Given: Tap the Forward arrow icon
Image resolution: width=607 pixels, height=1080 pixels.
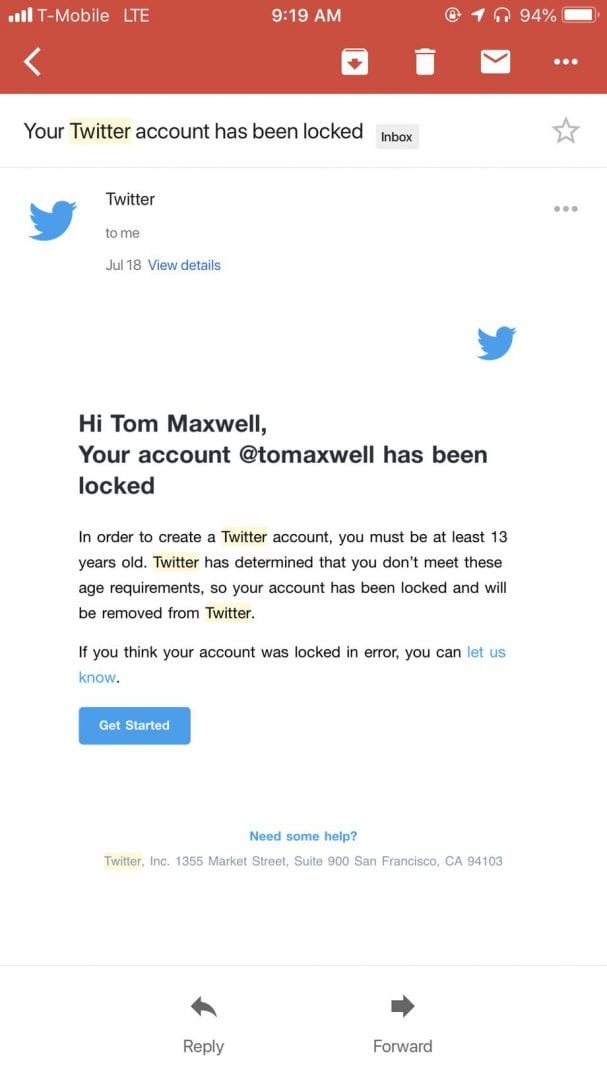Looking at the screenshot, I should point(402,1006).
